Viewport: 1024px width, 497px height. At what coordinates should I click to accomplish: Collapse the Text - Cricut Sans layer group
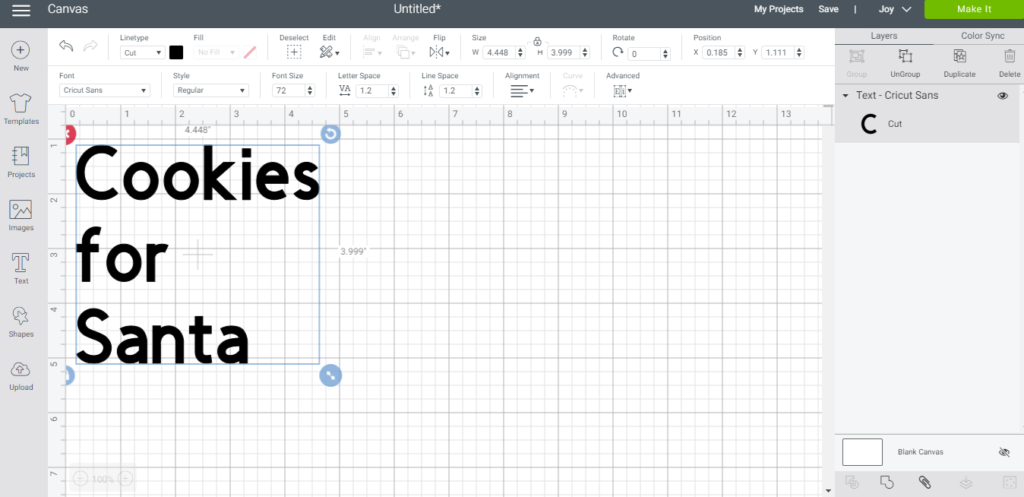pyautogui.click(x=846, y=95)
